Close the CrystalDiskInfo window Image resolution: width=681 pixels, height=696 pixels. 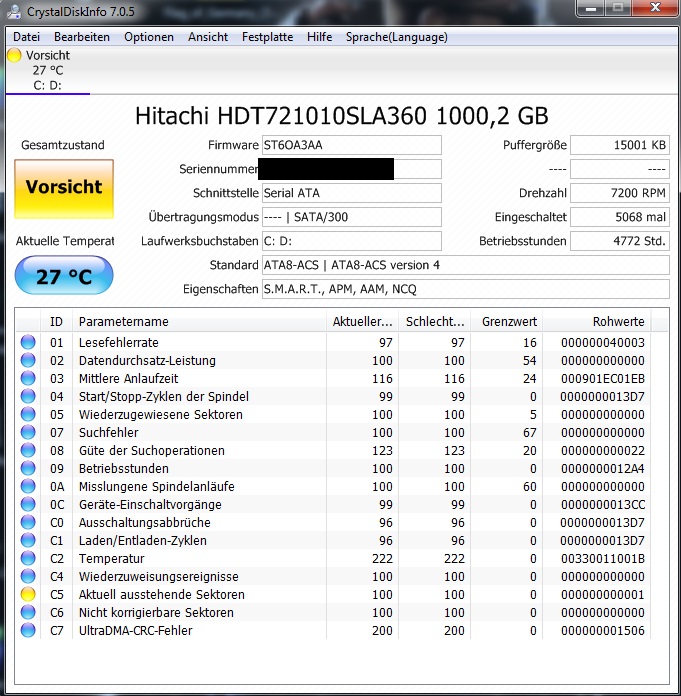pos(655,8)
